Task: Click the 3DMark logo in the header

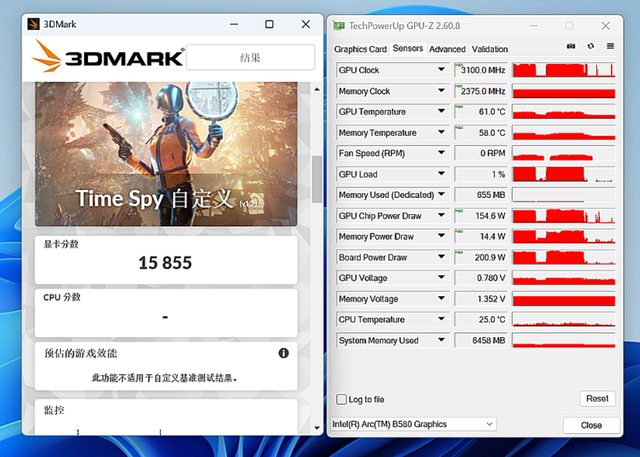Action: 108,56
